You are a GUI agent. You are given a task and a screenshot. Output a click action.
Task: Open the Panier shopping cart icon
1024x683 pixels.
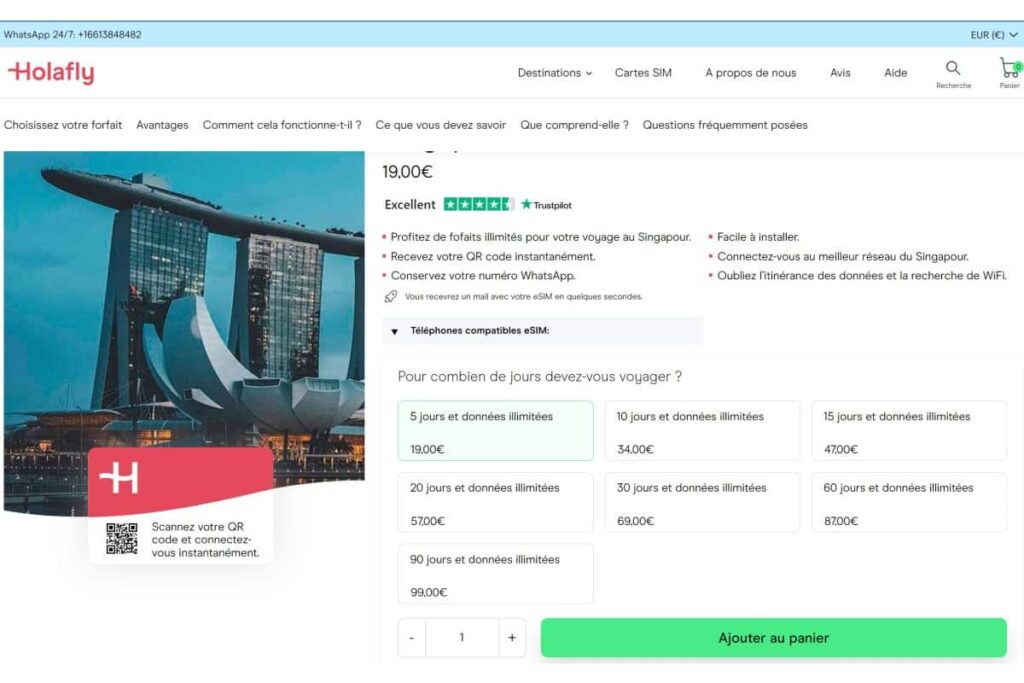point(1010,70)
